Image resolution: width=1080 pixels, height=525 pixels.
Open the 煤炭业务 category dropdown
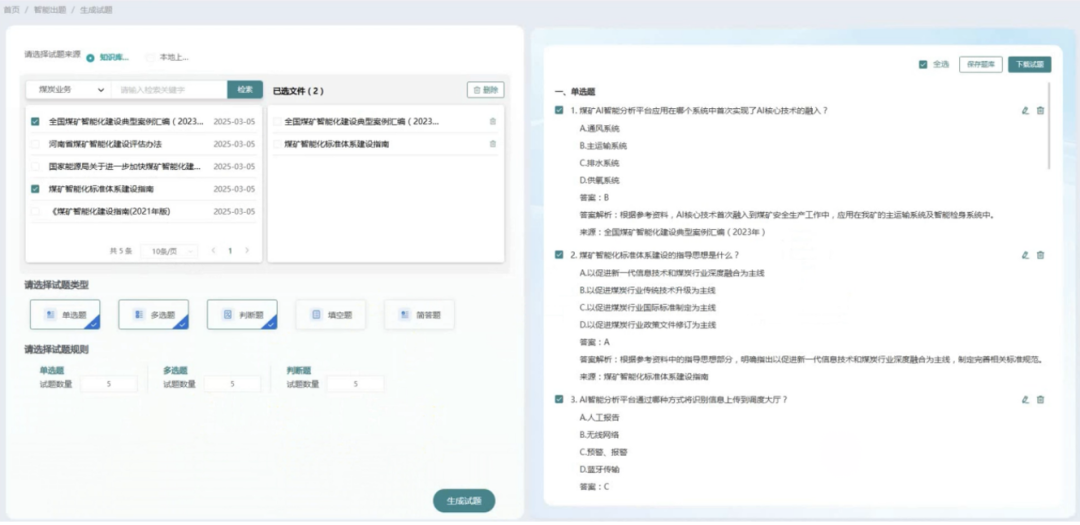[68, 90]
